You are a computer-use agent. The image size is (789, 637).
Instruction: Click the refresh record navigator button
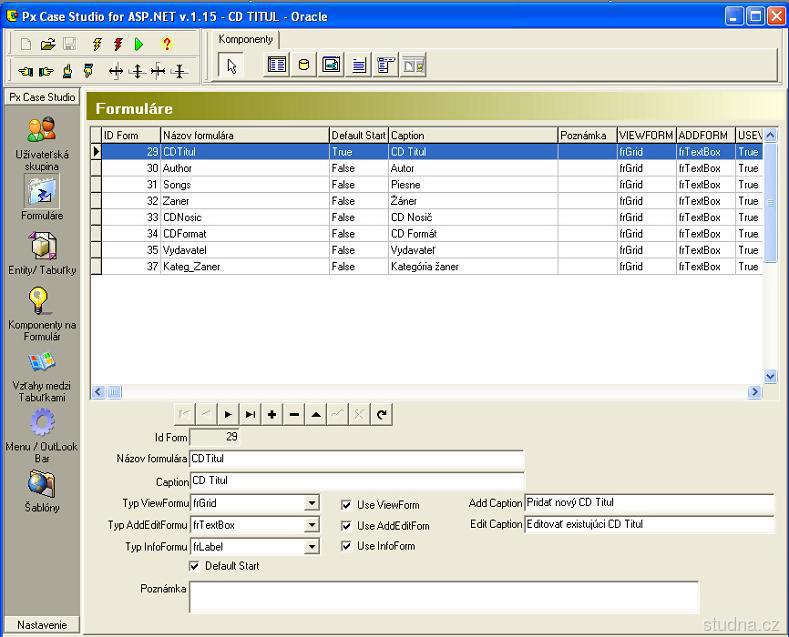(x=382, y=415)
